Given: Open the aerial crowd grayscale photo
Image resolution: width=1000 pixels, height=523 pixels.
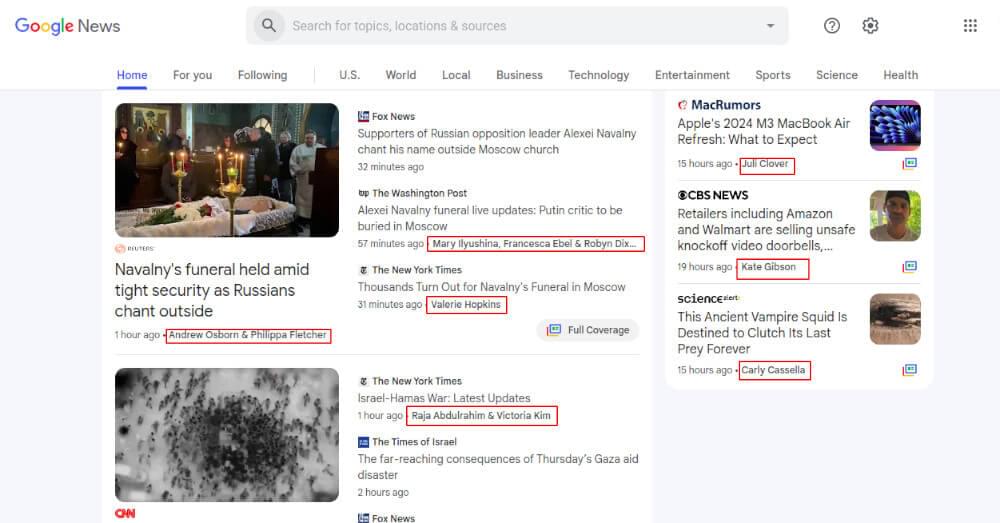Looking at the screenshot, I should [x=227, y=435].
